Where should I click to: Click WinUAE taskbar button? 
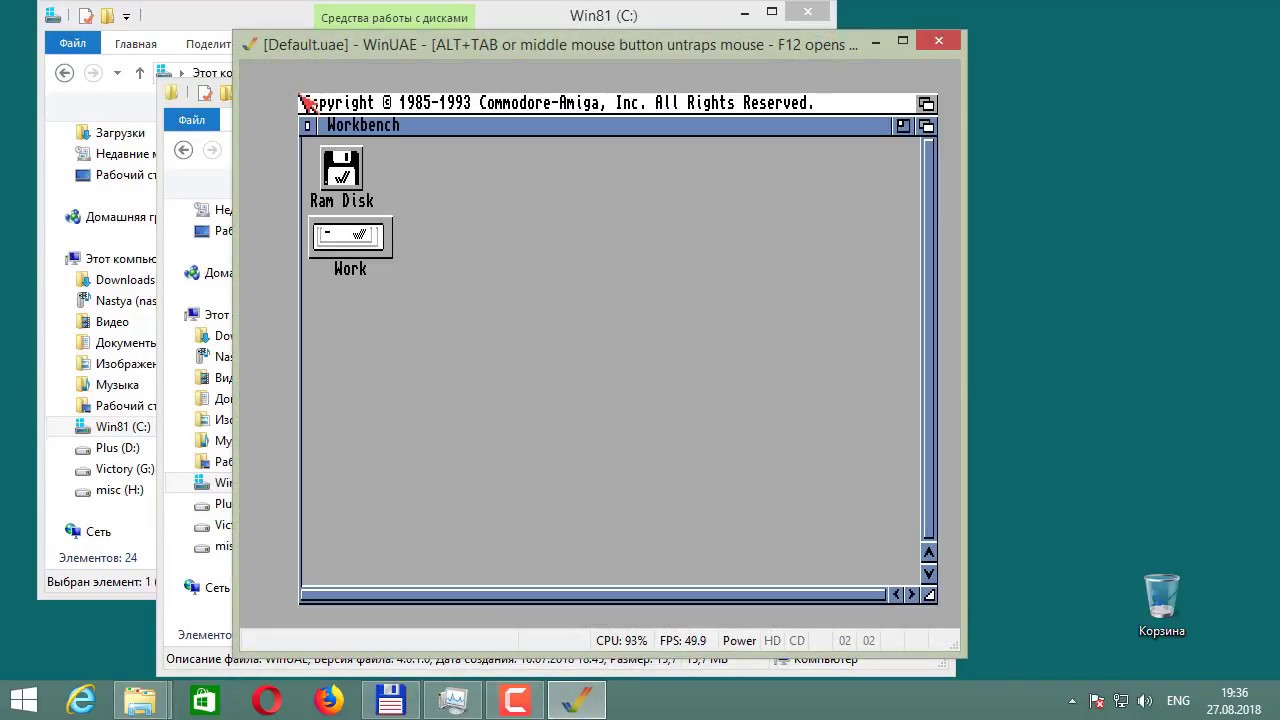click(x=577, y=700)
